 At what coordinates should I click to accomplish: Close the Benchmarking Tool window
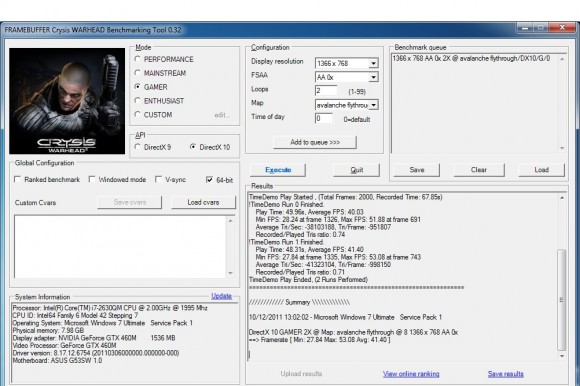pos(562,28)
